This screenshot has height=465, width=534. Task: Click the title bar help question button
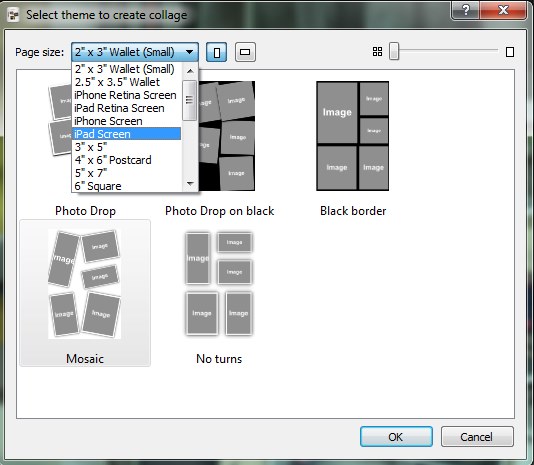pos(466,10)
